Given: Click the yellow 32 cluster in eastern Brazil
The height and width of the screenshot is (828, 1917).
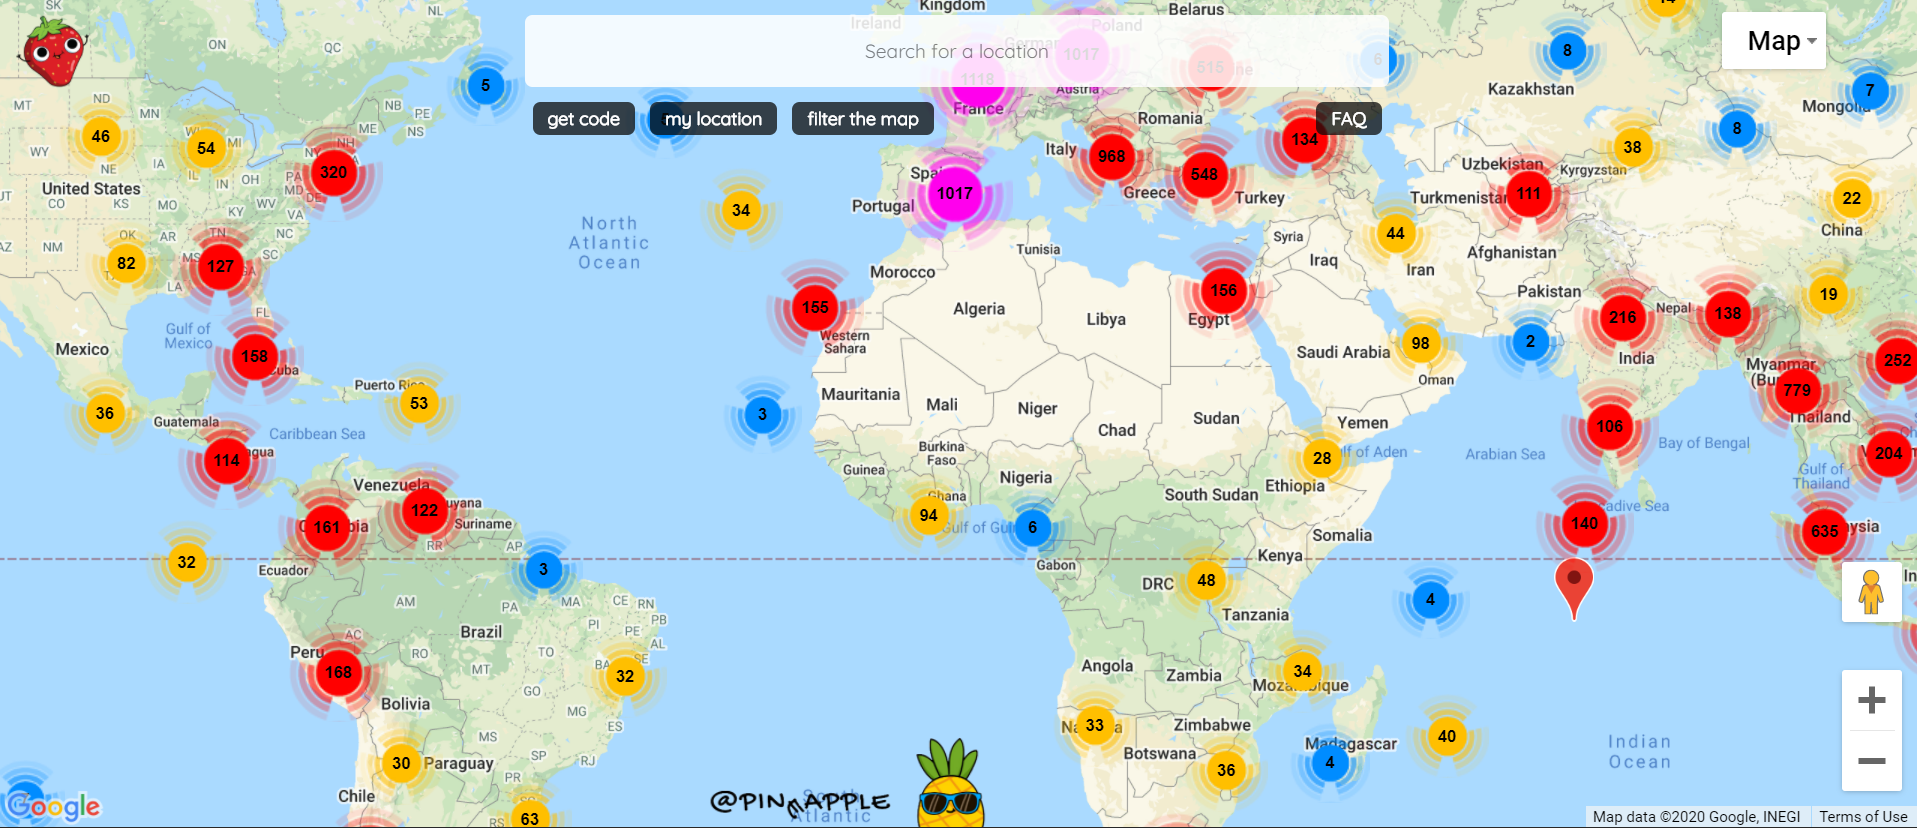Looking at the screenshot, I should tap(625, 676).
